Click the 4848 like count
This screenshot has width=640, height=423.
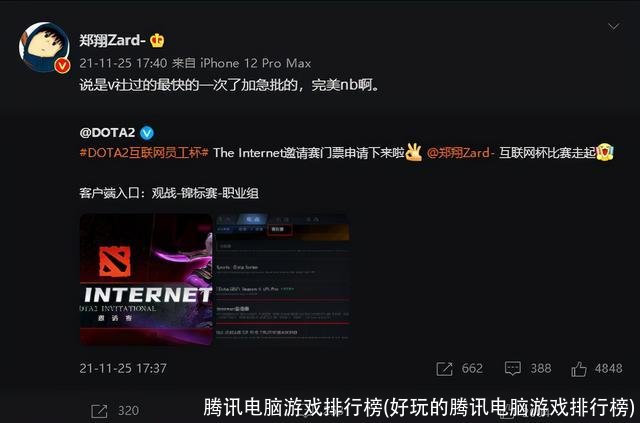click(x=608, y=368)
